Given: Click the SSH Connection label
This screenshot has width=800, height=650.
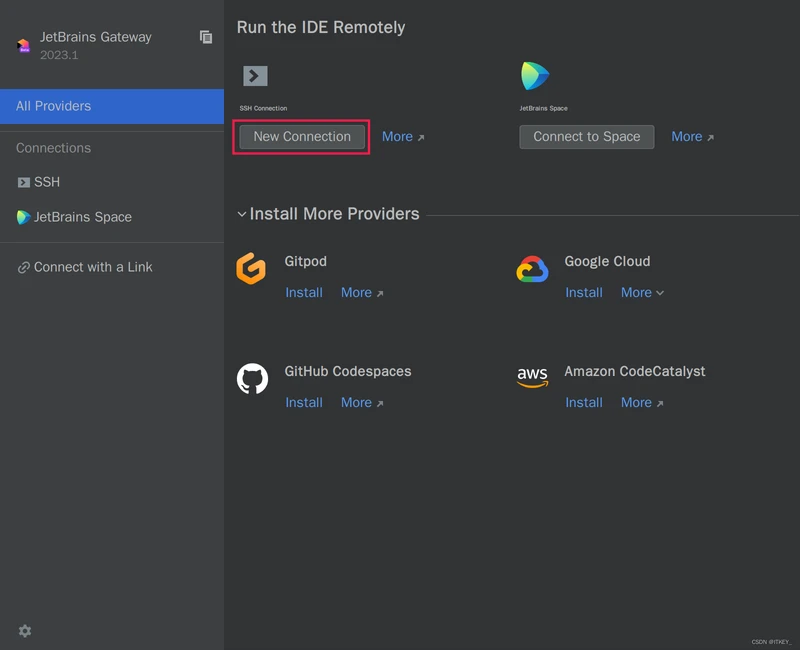Looking at the screenshot, I should 263,108.
